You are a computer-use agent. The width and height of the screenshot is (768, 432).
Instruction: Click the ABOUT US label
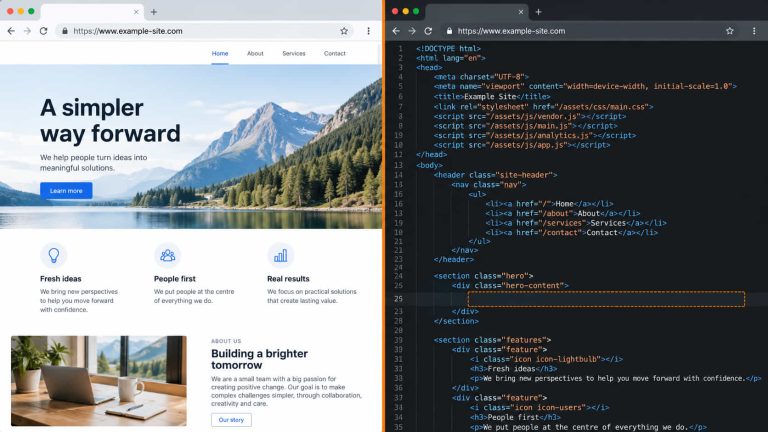point(226,341)
